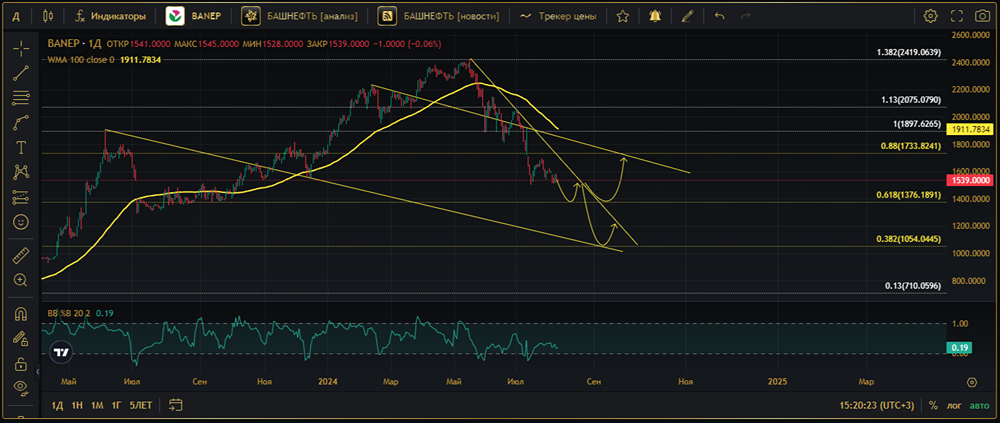Add chart to favorites with star
This screenshot has height=423, width=1000.
pyautogui.click(x=622, y=16)
